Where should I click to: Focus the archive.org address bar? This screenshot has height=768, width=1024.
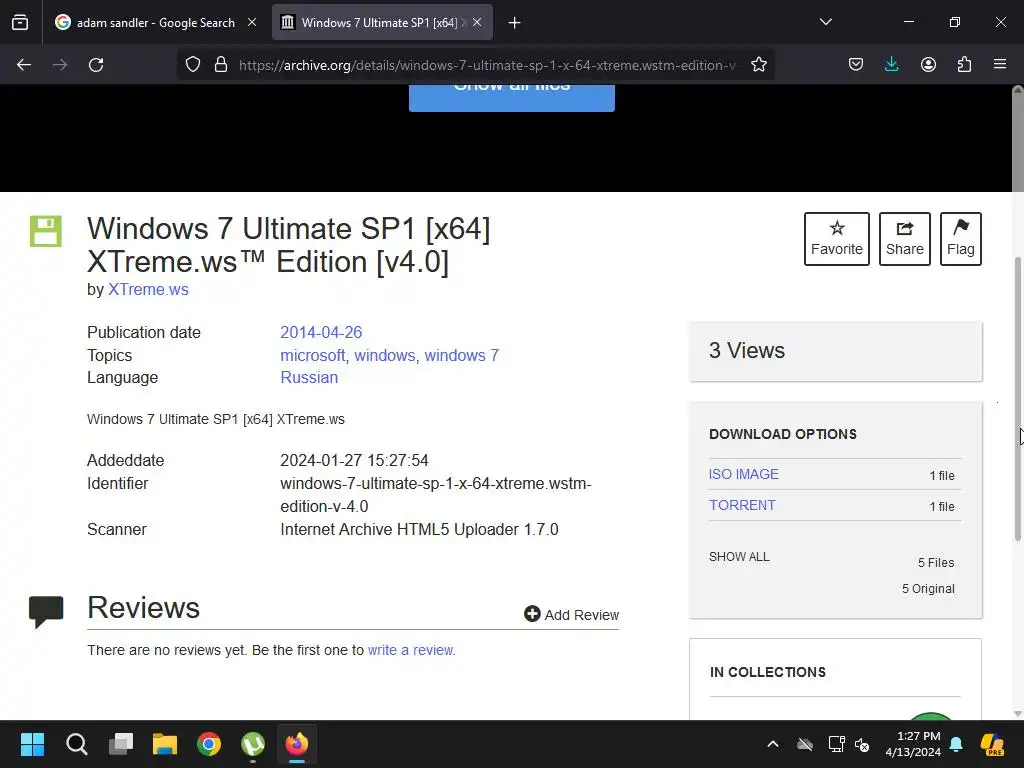(487, 65)
